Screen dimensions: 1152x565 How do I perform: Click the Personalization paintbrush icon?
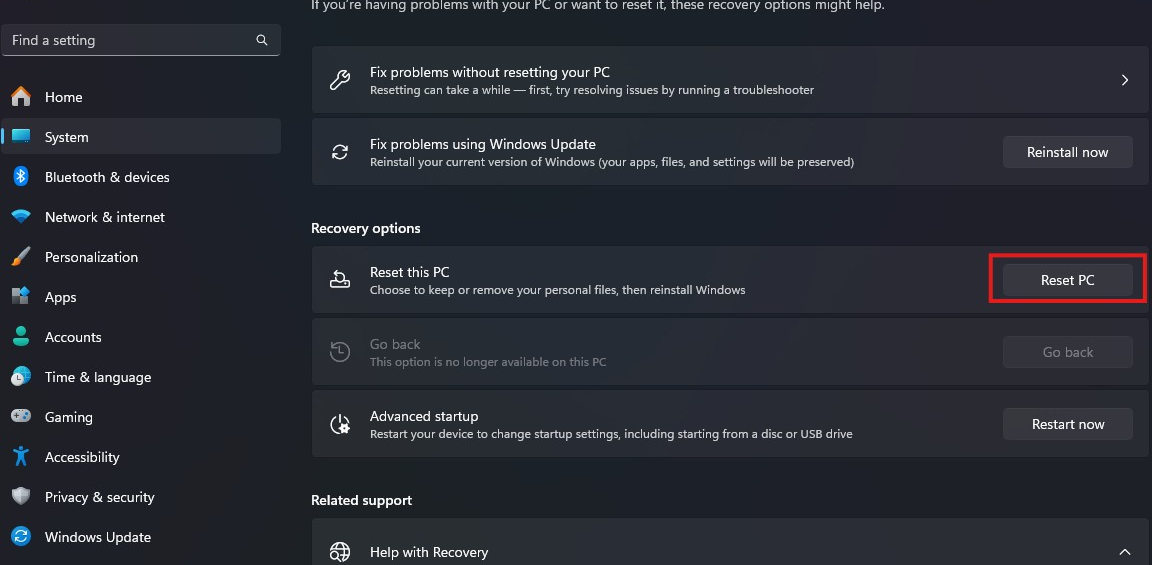coord(21,257)
